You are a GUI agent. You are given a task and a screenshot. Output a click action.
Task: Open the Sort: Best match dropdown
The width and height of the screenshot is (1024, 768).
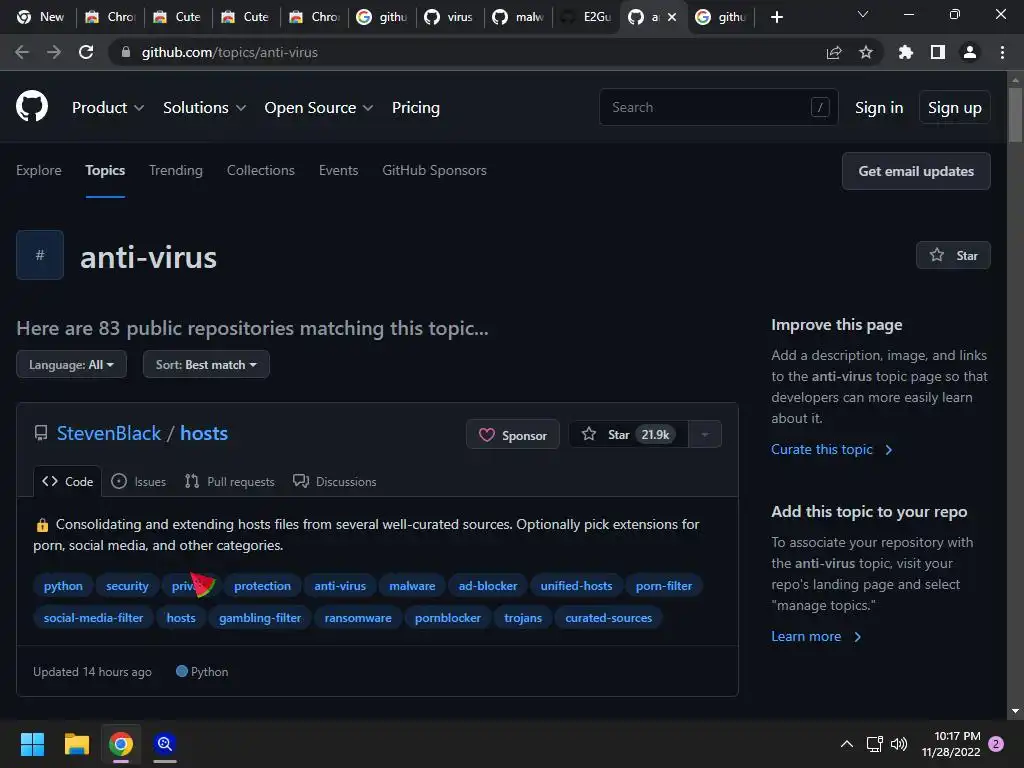tap(206, 364)
